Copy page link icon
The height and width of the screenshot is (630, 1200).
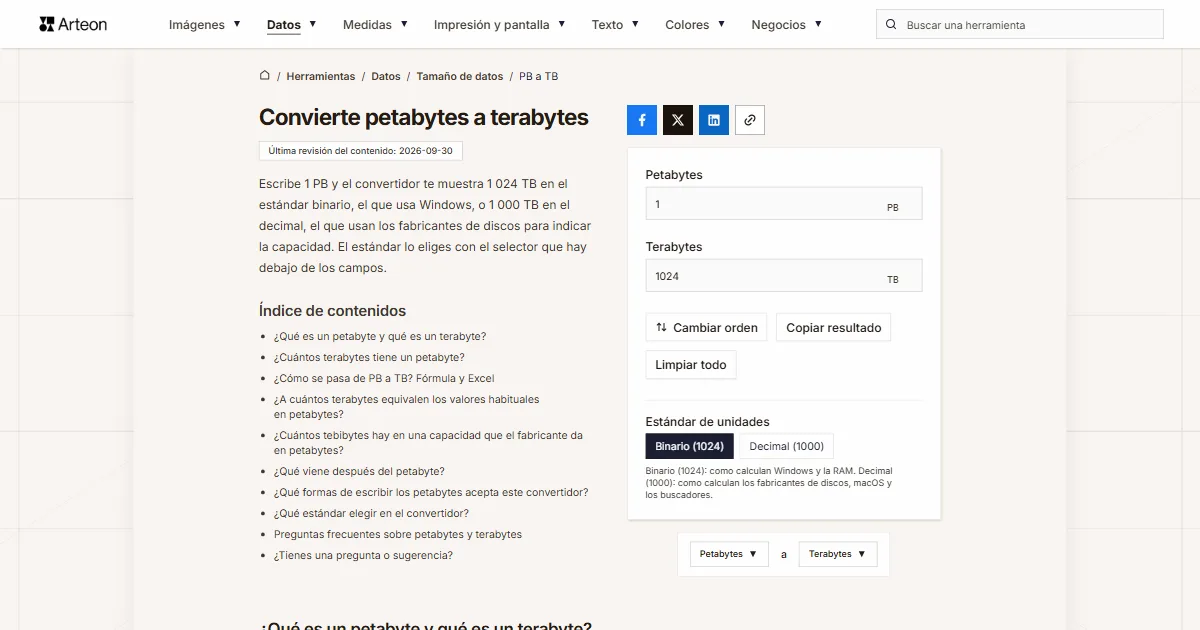[x=750, y=120]
